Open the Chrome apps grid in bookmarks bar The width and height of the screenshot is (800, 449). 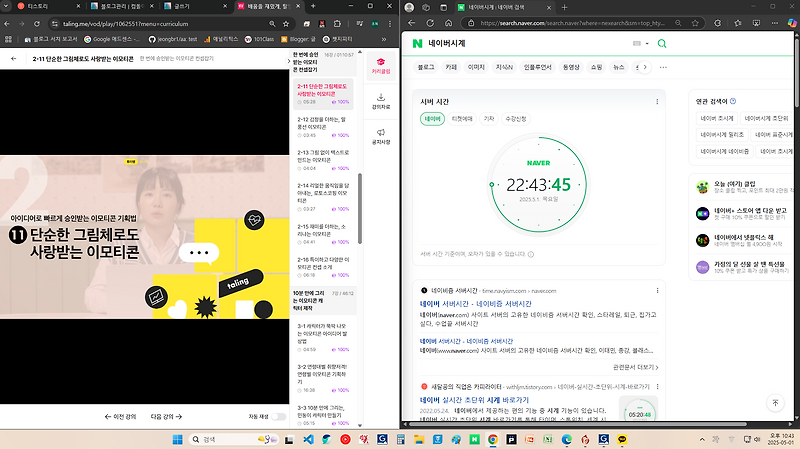click(x=8, y=39)
